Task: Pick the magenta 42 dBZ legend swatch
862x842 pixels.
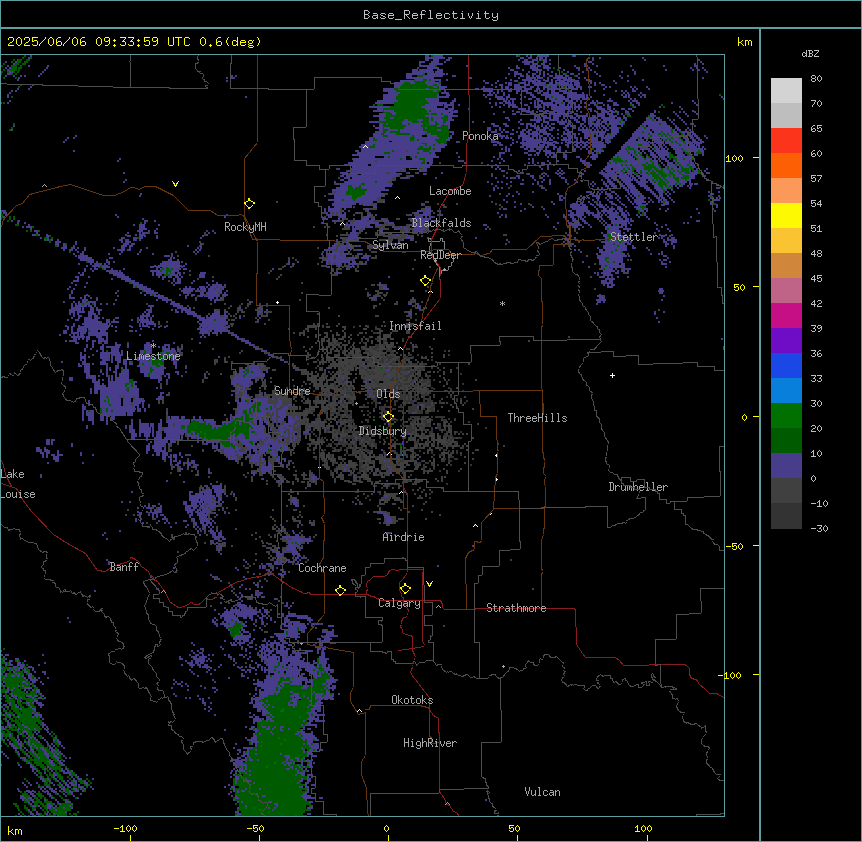Action: (x=786, y=315)
